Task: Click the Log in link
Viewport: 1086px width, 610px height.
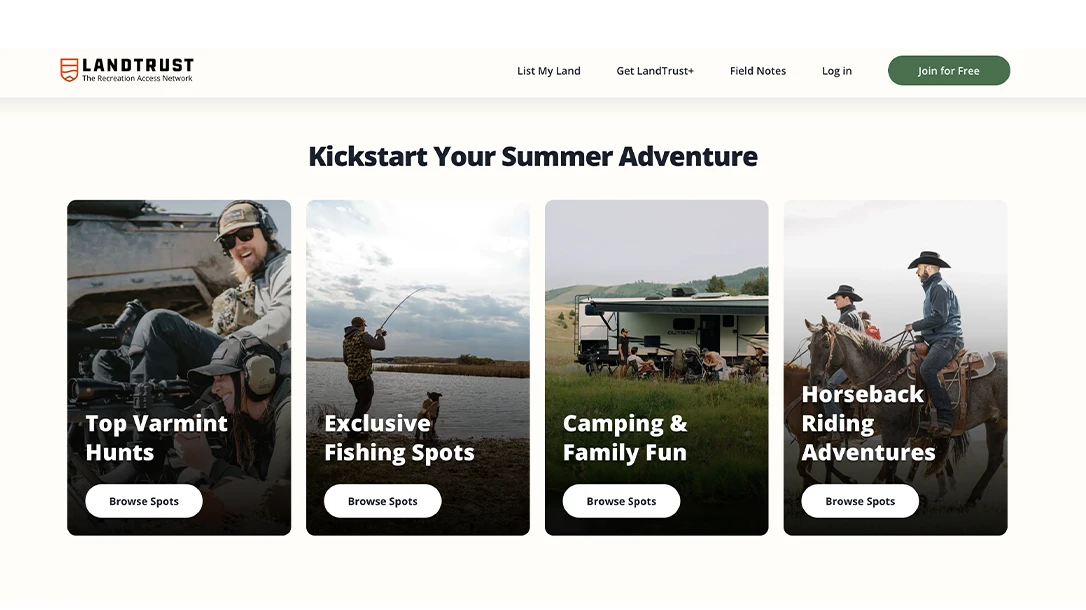Action: pos(837,71)
